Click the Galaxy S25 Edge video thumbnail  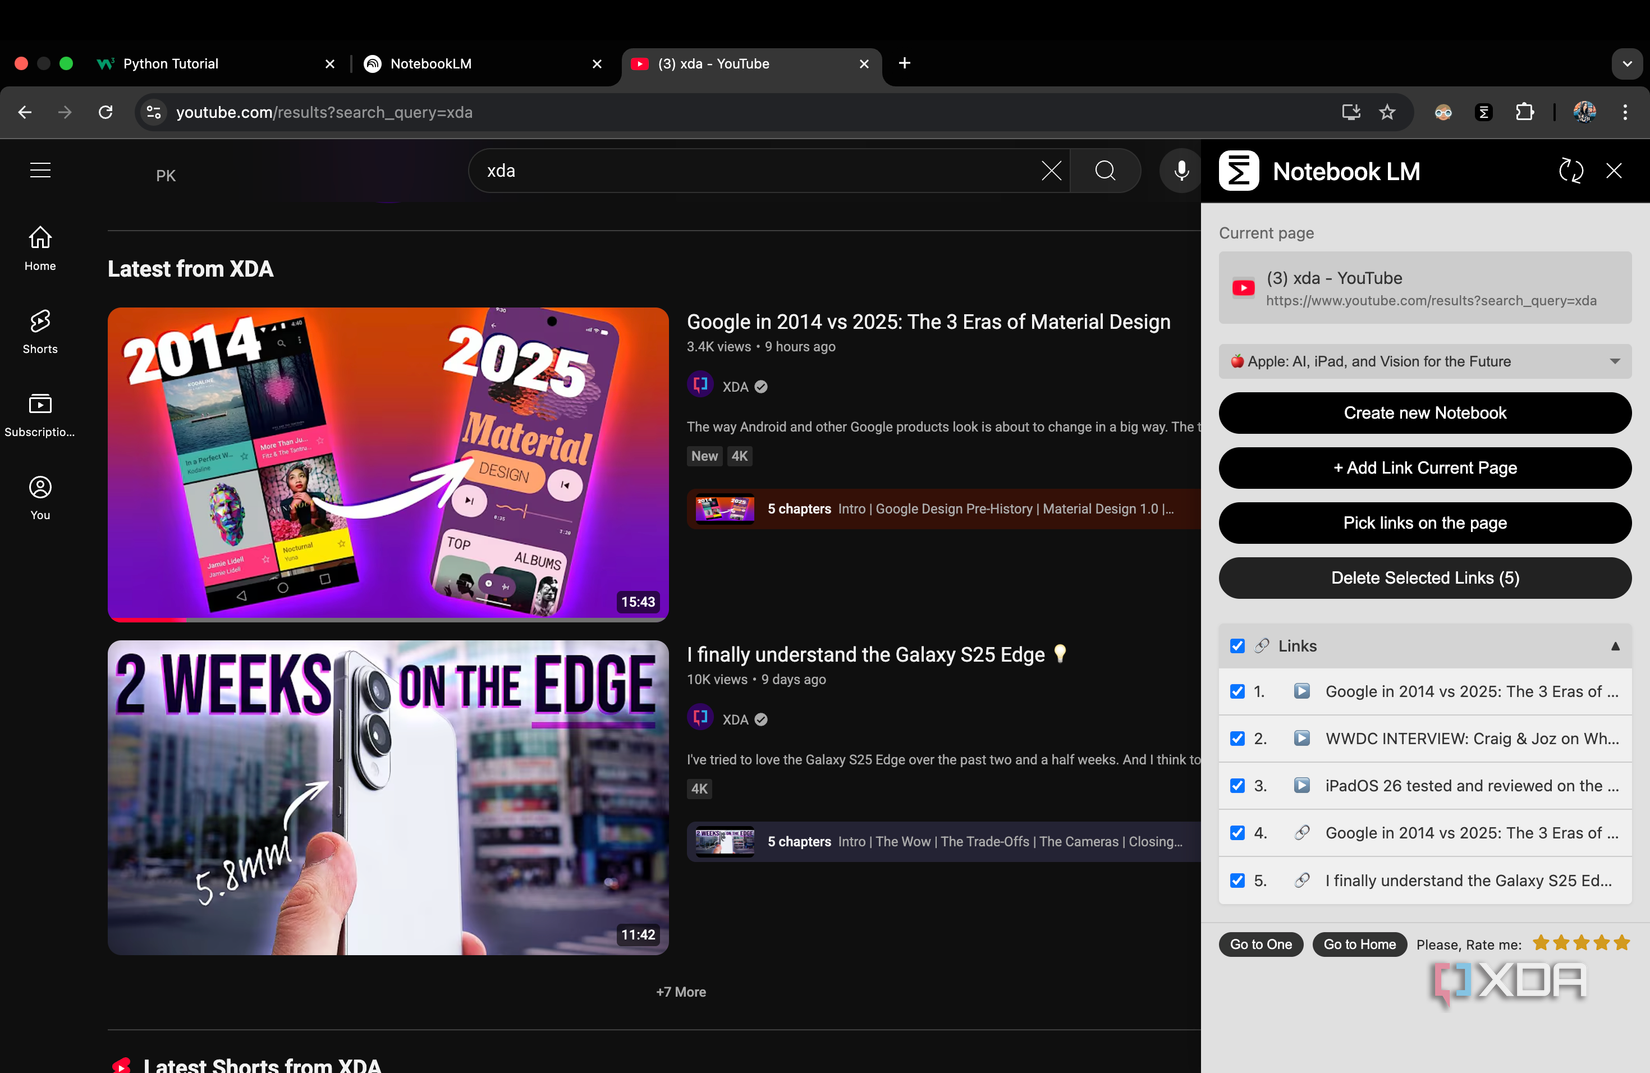pyautogui.click(x=388, y=797)
